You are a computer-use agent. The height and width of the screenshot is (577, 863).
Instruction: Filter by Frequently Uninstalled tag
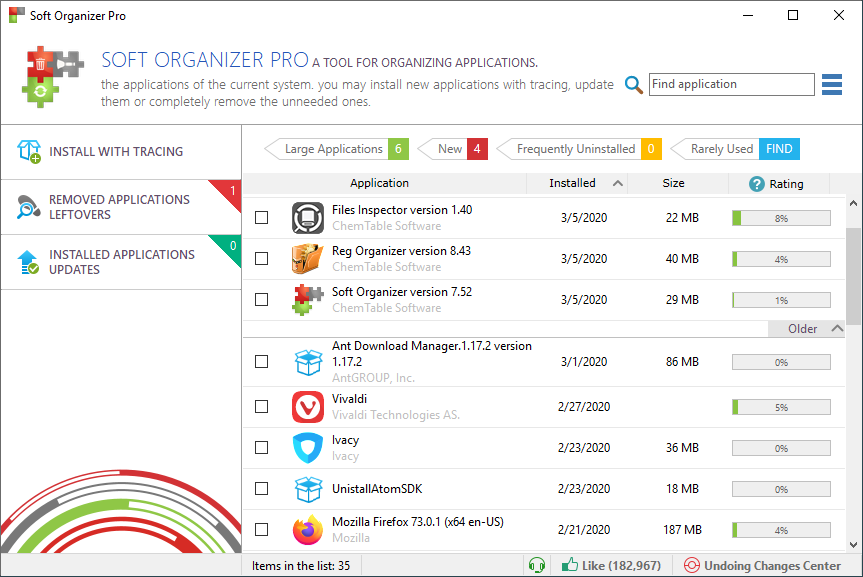coord(579,149)
